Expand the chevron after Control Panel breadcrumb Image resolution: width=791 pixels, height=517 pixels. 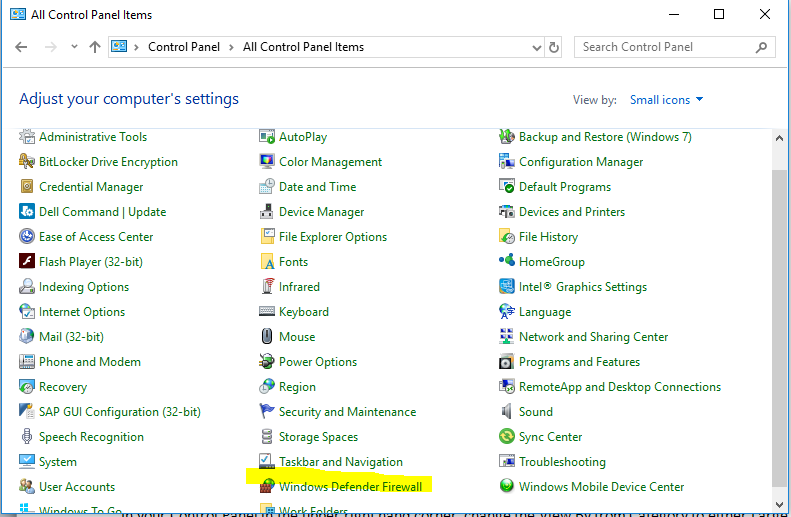pos(231,47)
